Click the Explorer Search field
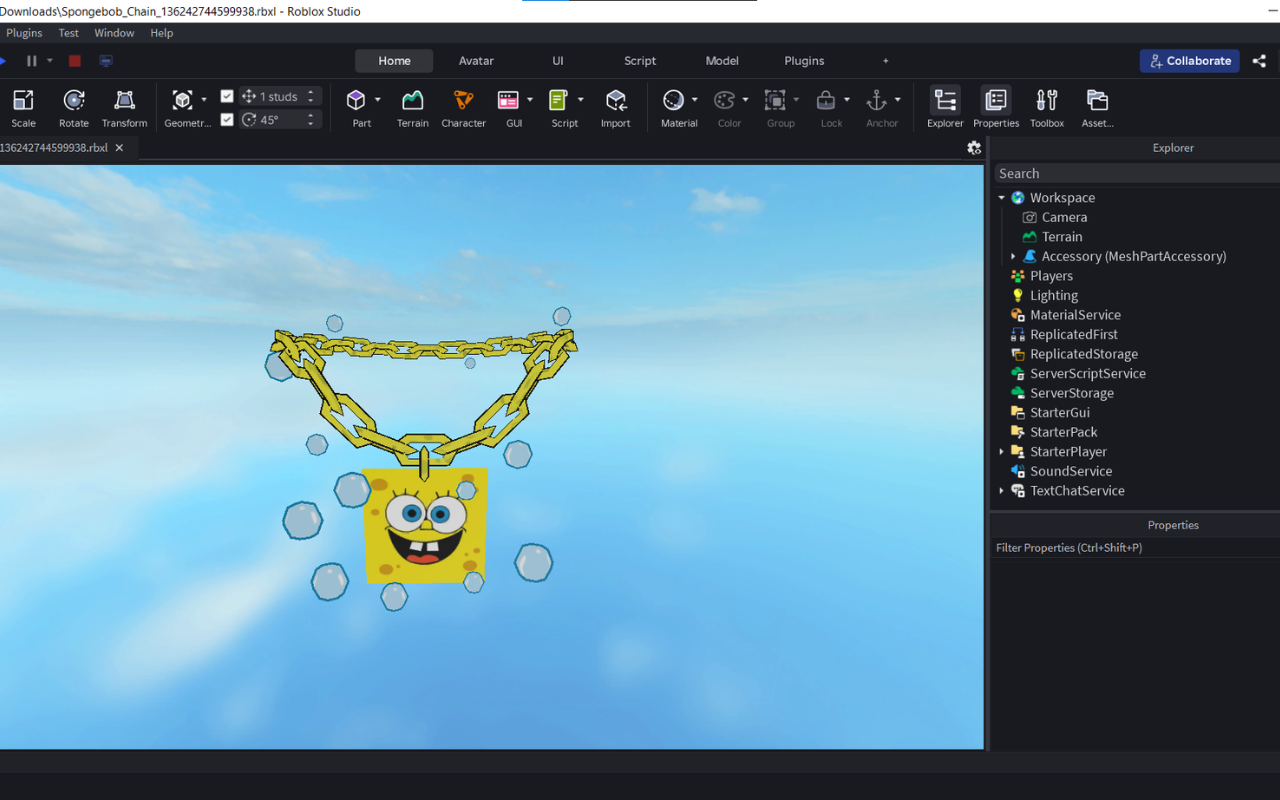1280x800 pixels. pos(1135,173)
